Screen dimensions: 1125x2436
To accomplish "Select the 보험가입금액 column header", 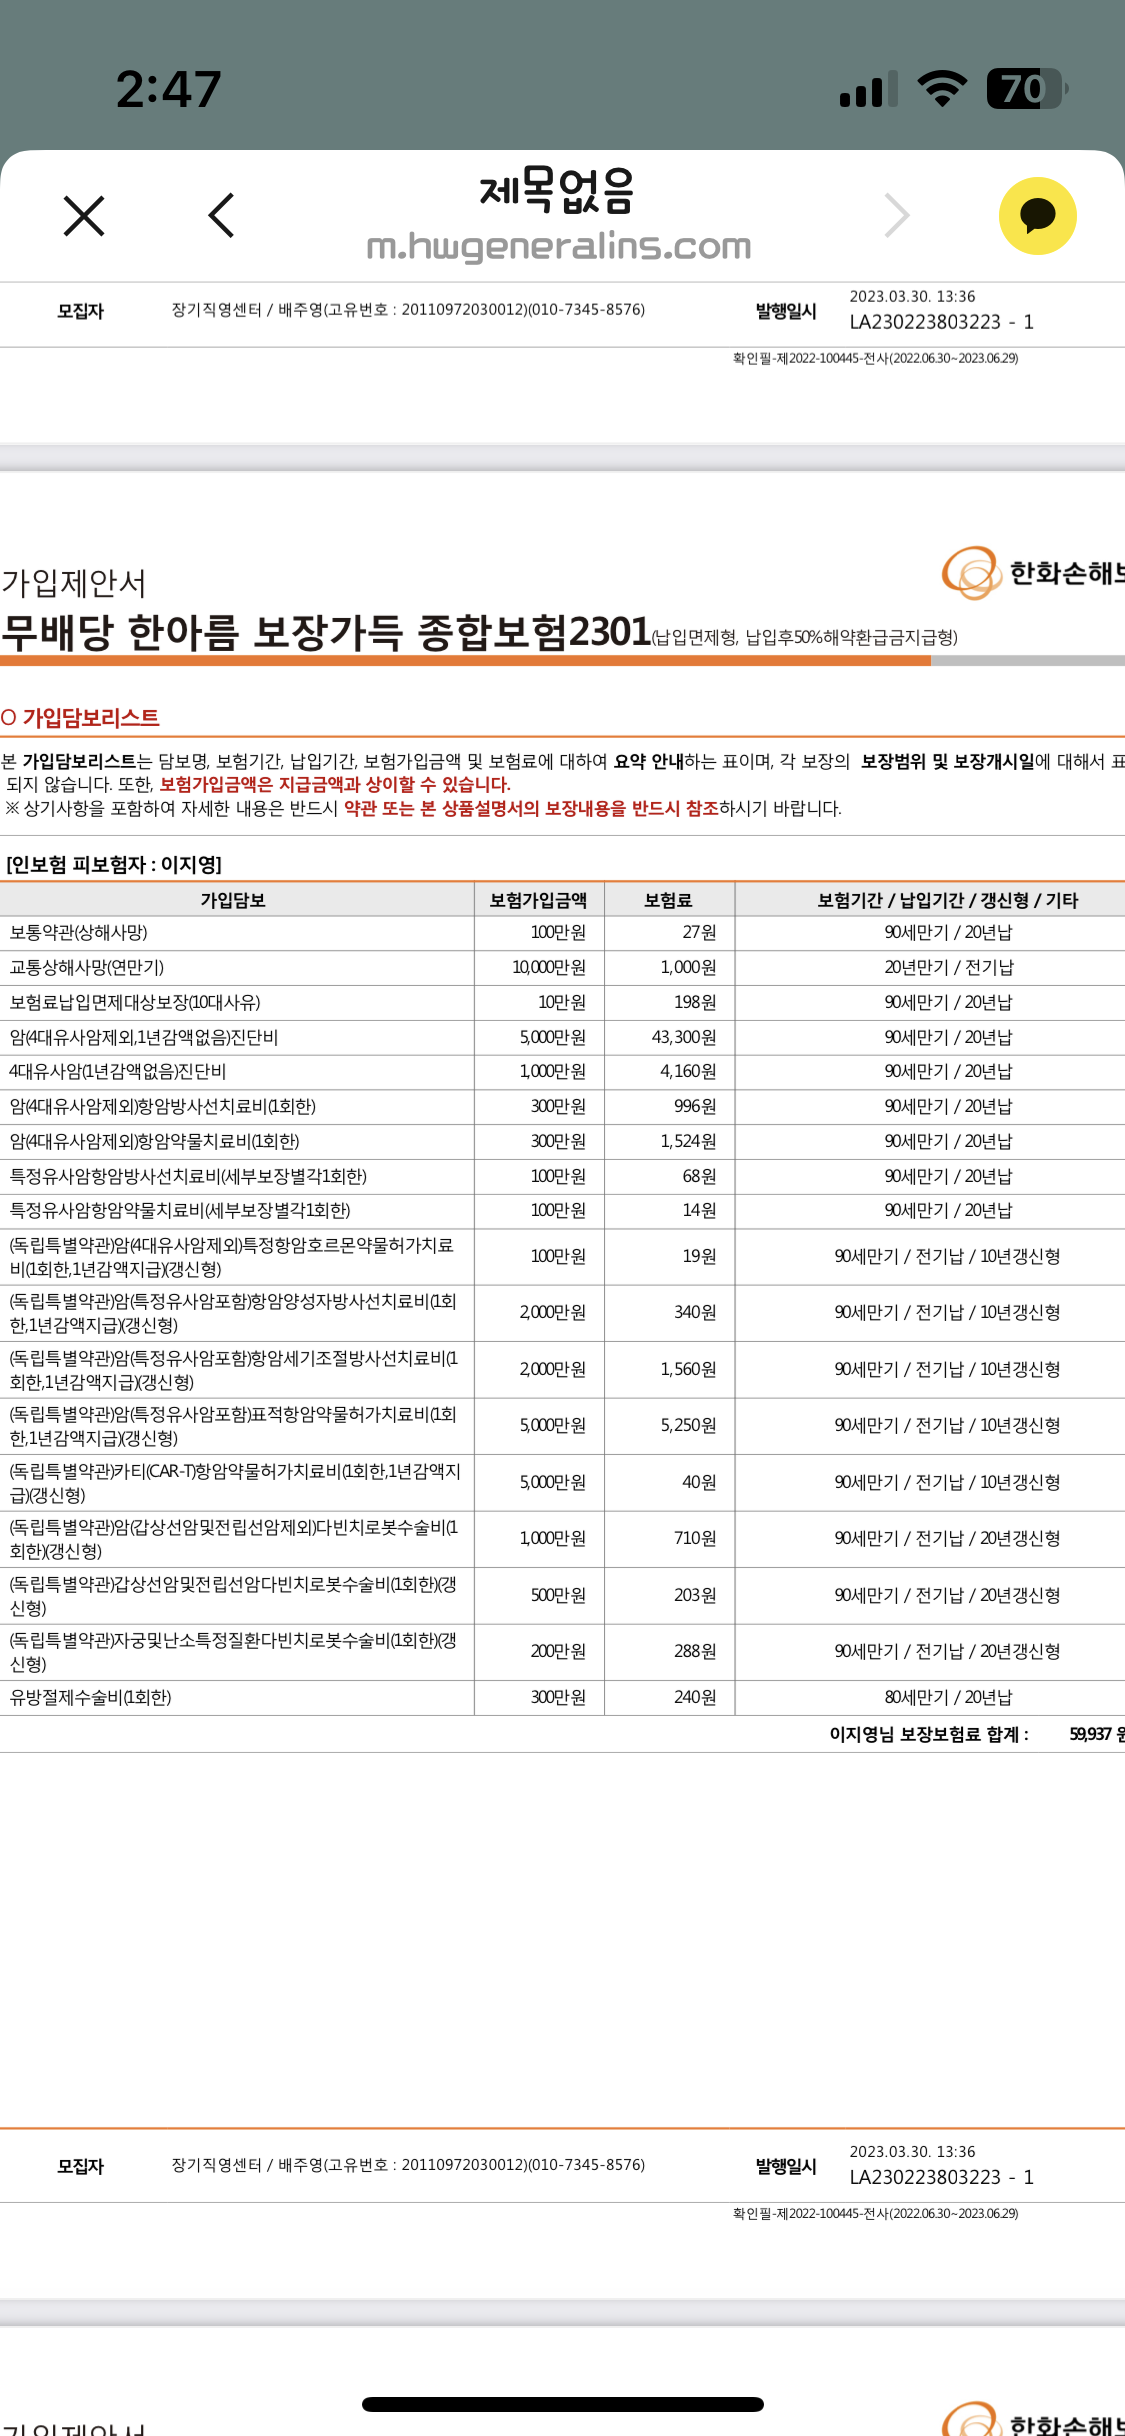I will tap(538, 900).
